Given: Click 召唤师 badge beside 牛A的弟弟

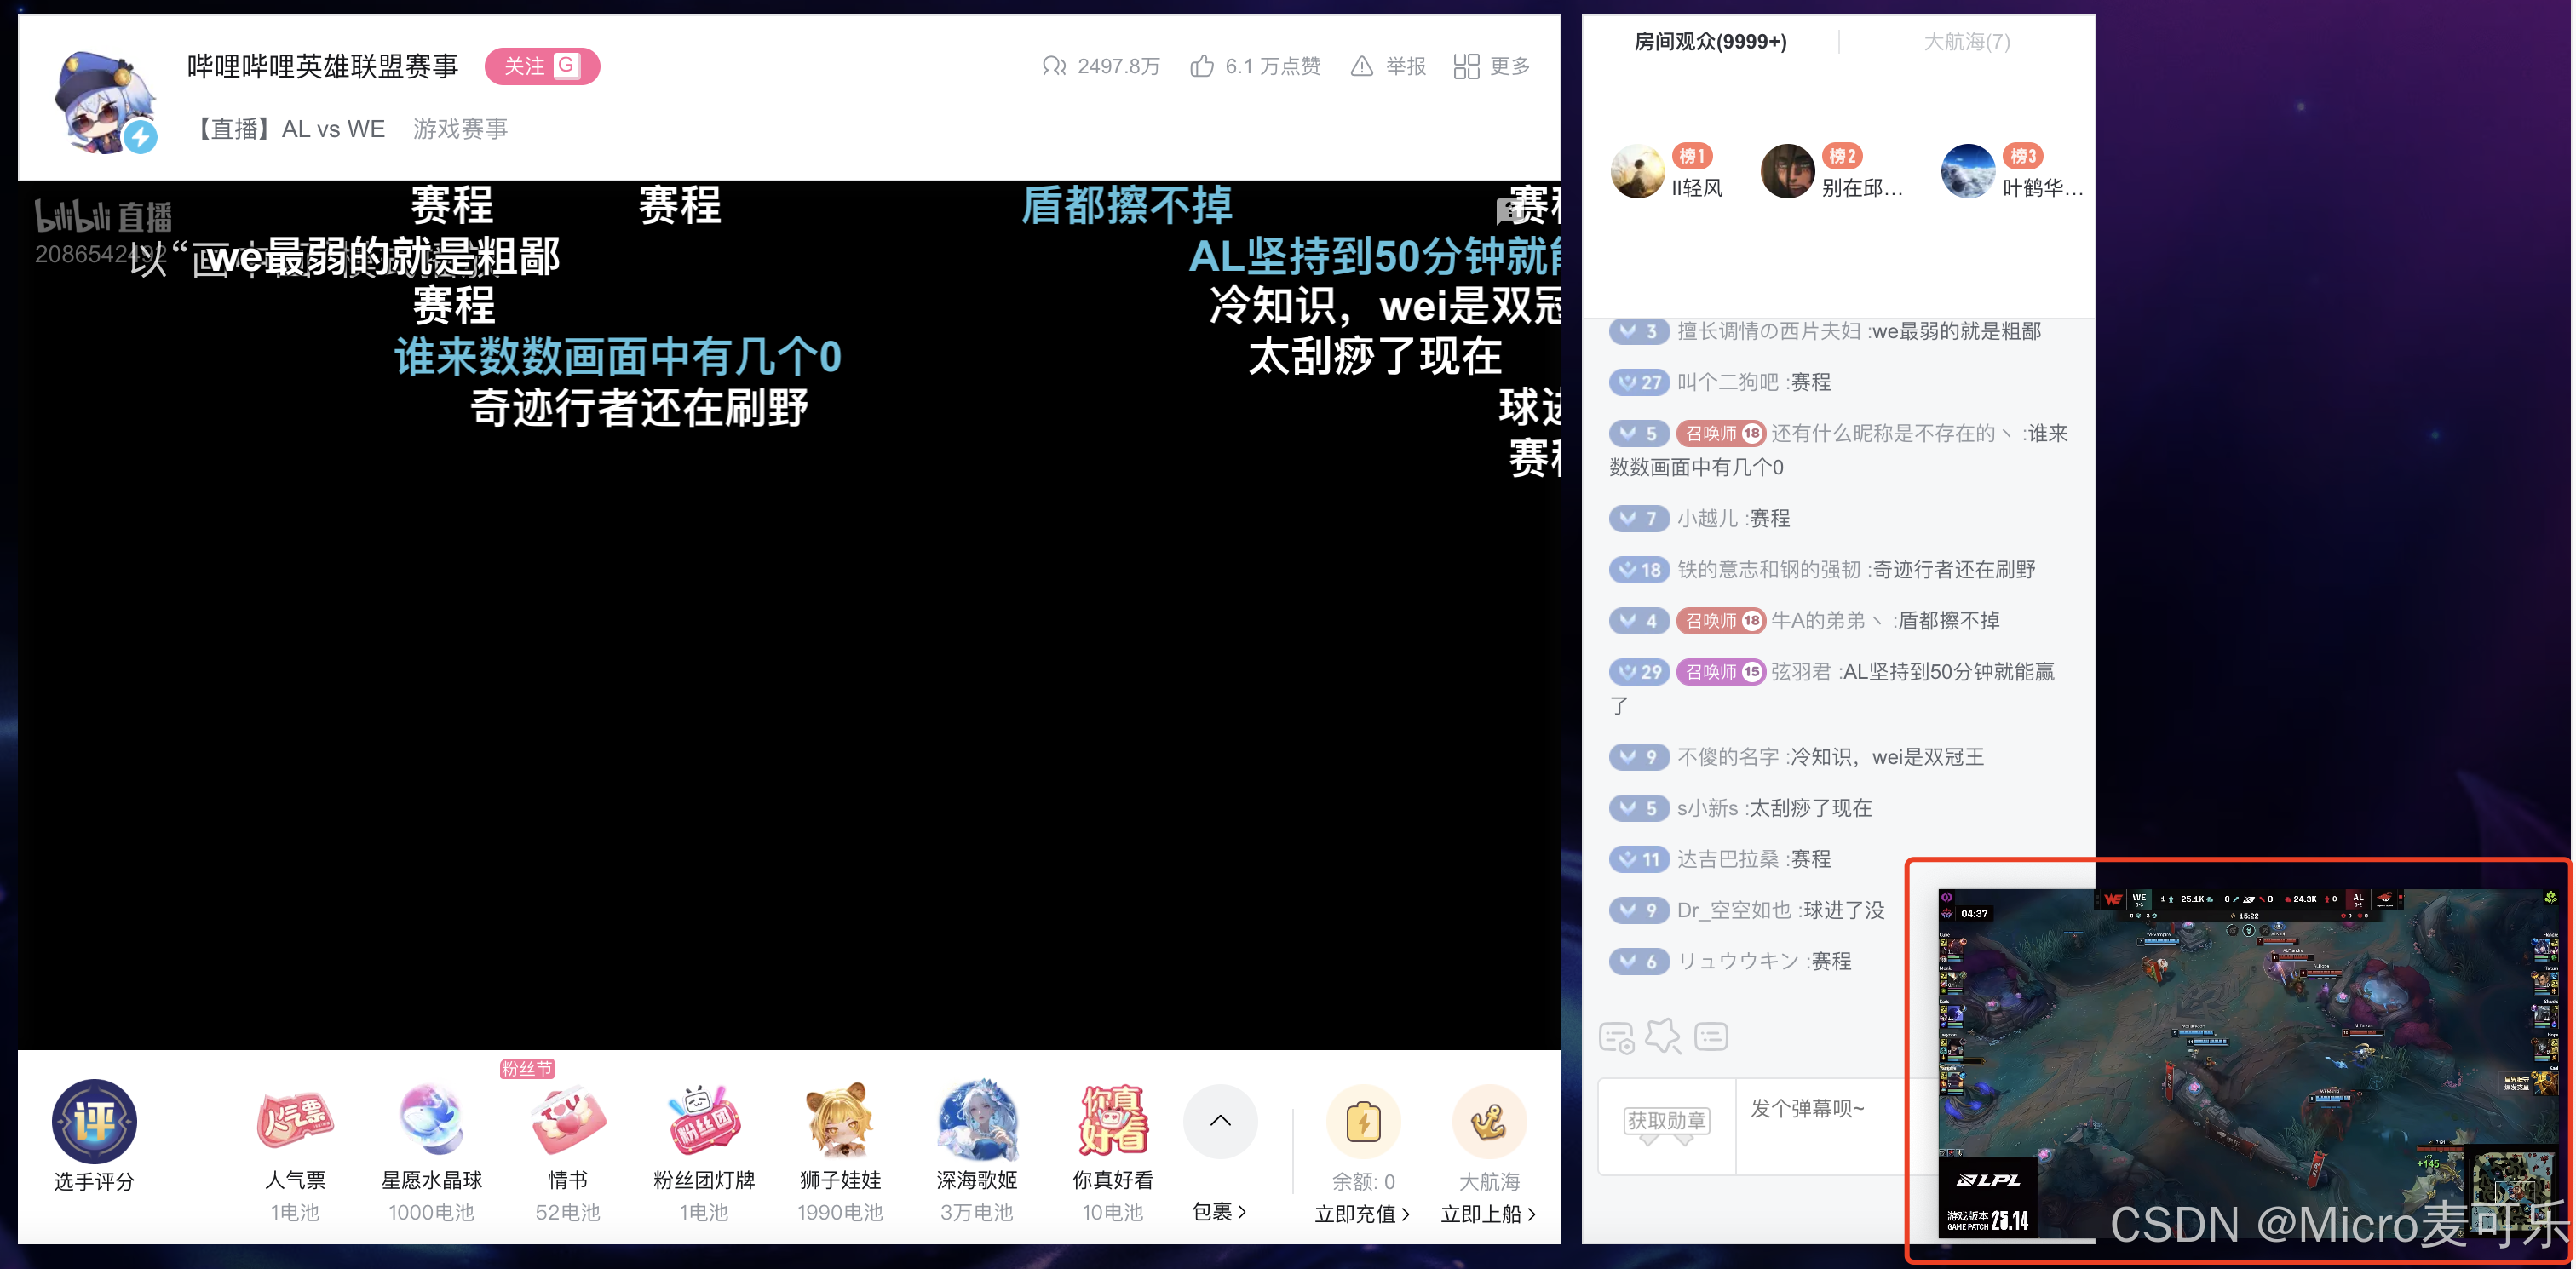Looking at the screenshot, I should point(1719,620).
